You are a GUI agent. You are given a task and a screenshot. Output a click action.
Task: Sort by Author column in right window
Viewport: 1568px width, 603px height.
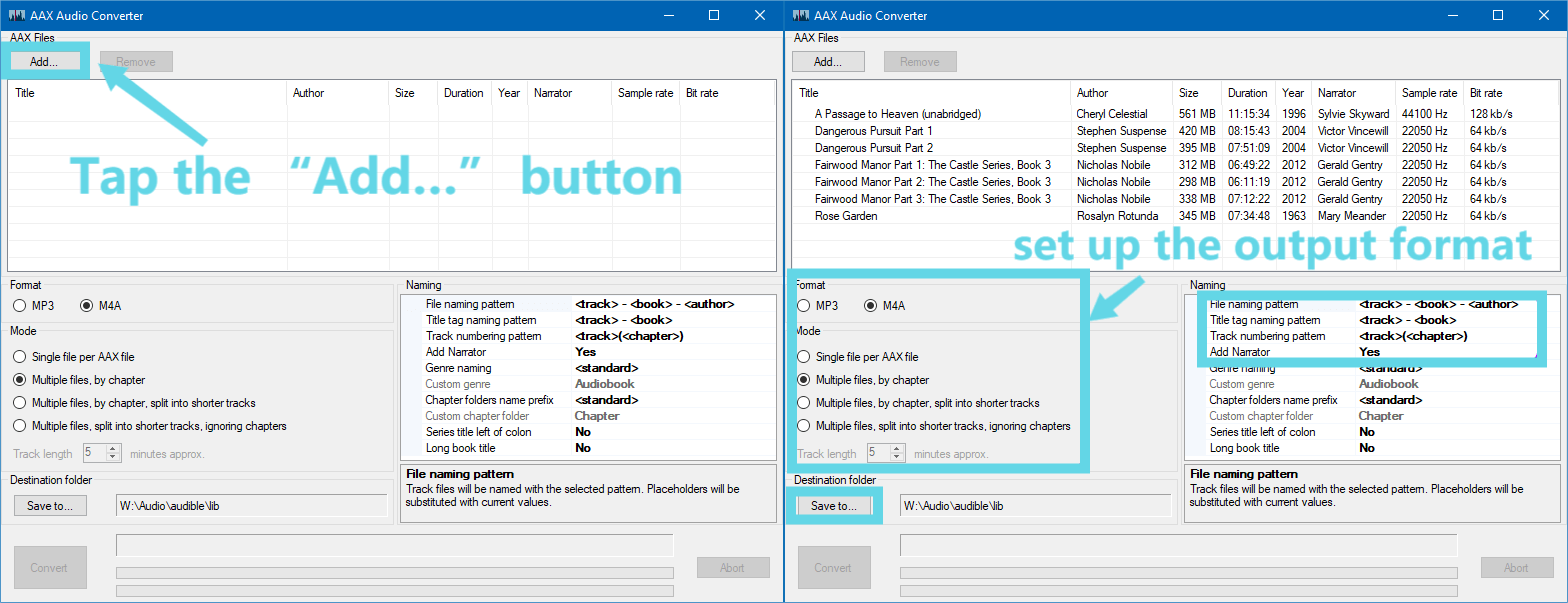coord(1122,93)
